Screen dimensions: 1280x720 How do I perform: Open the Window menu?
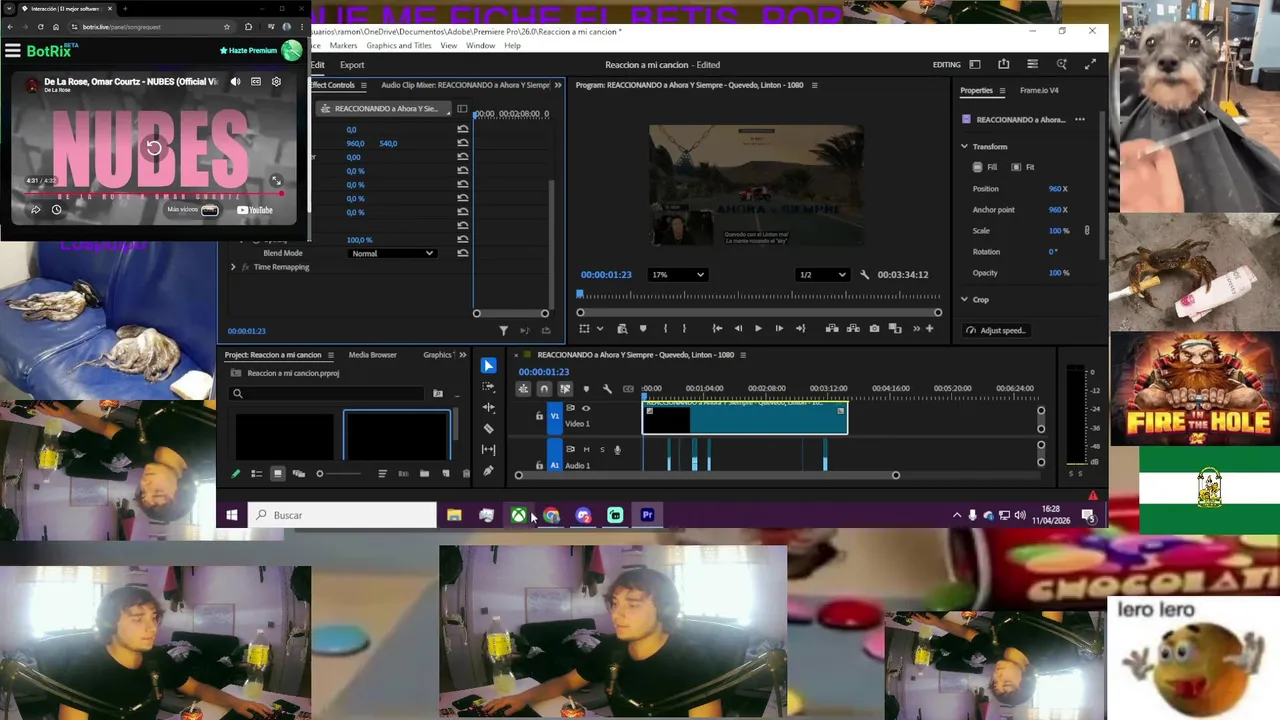pos(480,46)
